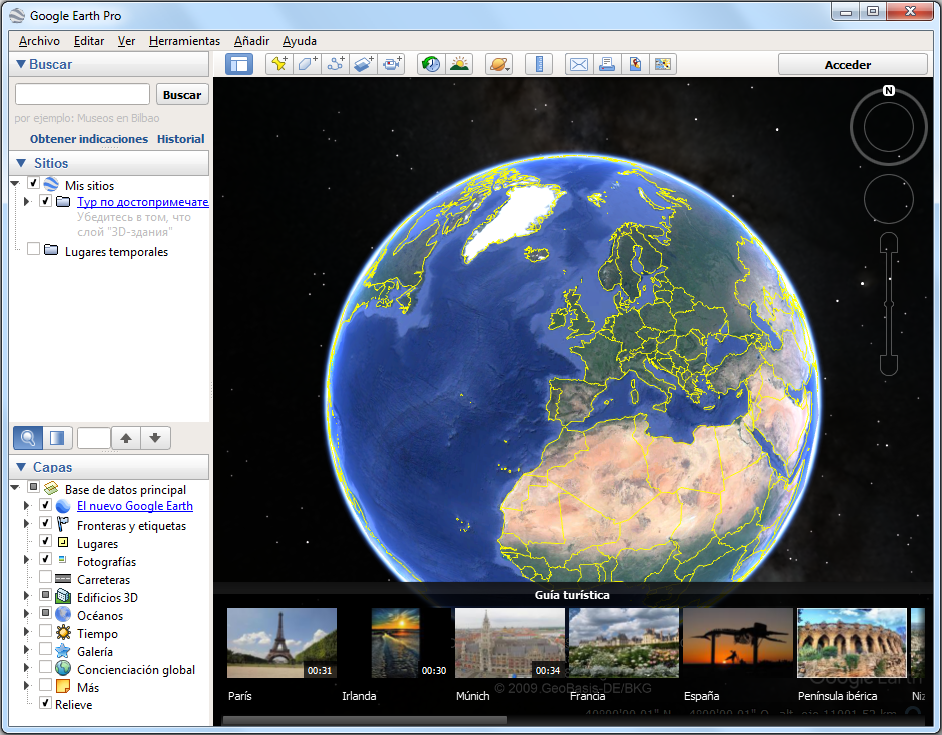Check the Edificios 3D layer

[x=43, y=597]
